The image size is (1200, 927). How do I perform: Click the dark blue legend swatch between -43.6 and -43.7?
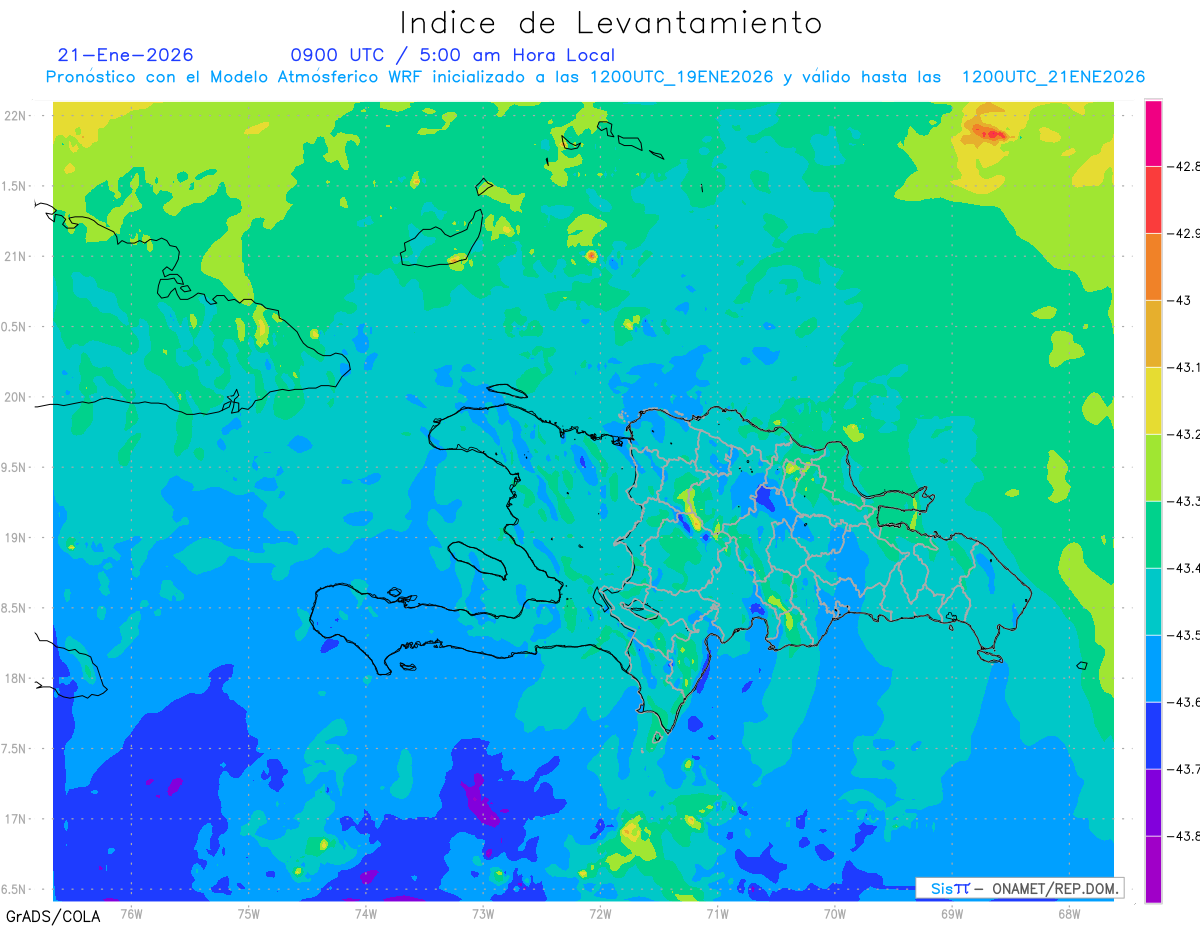point(1153,735)
